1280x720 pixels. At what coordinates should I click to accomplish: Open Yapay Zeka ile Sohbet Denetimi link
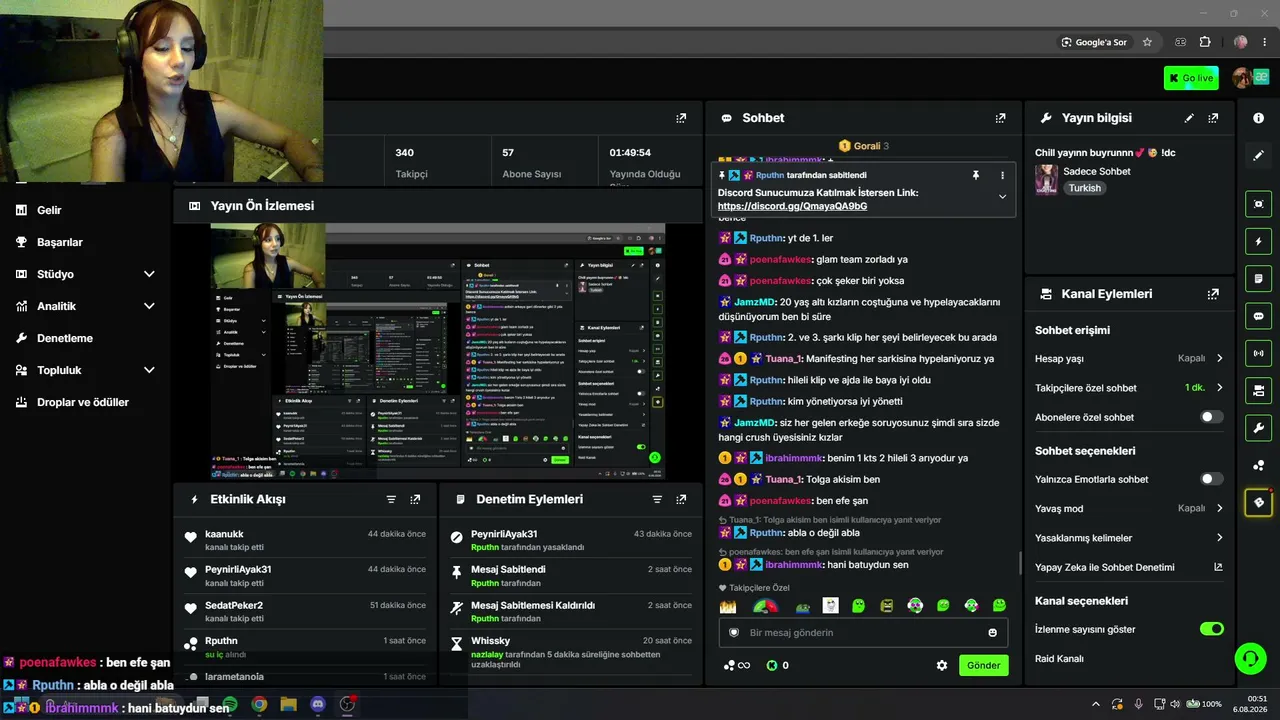pos(1129,567)
